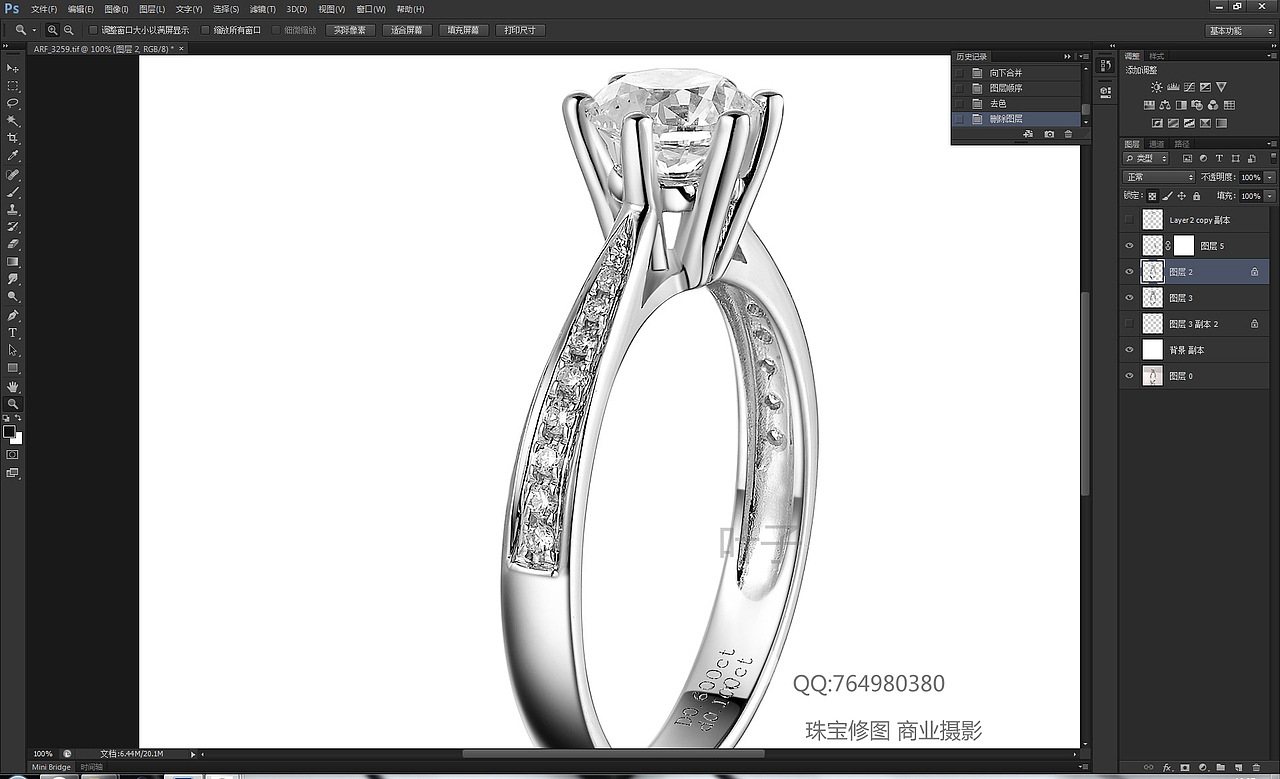Open the 文件(F) menu
This screenshot has width=1280, height=779.
pos(44,9)
